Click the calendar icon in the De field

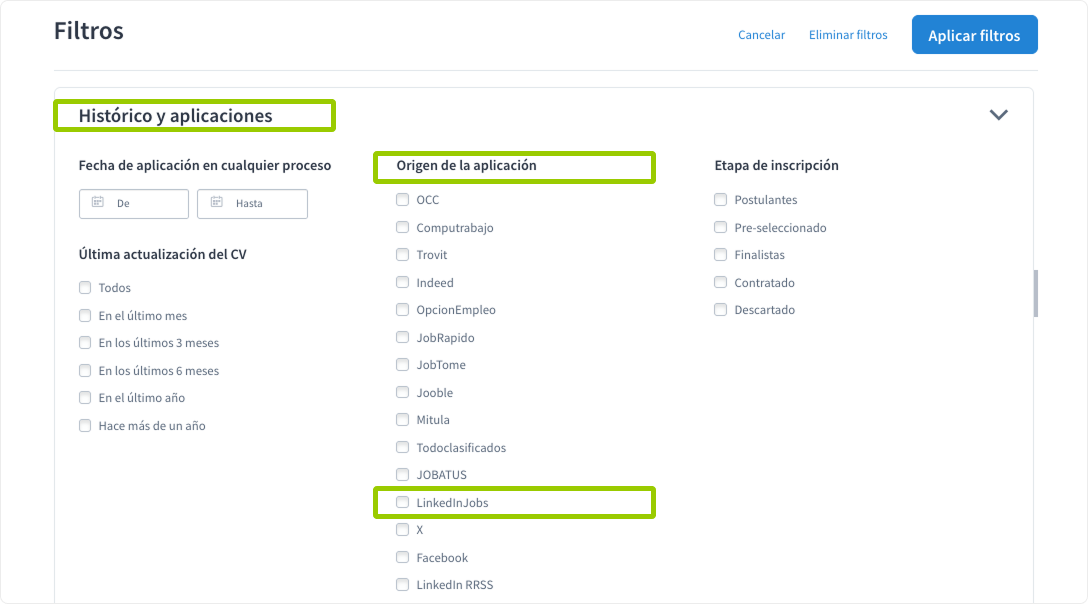pyautogui.click(x=98, y=202)
